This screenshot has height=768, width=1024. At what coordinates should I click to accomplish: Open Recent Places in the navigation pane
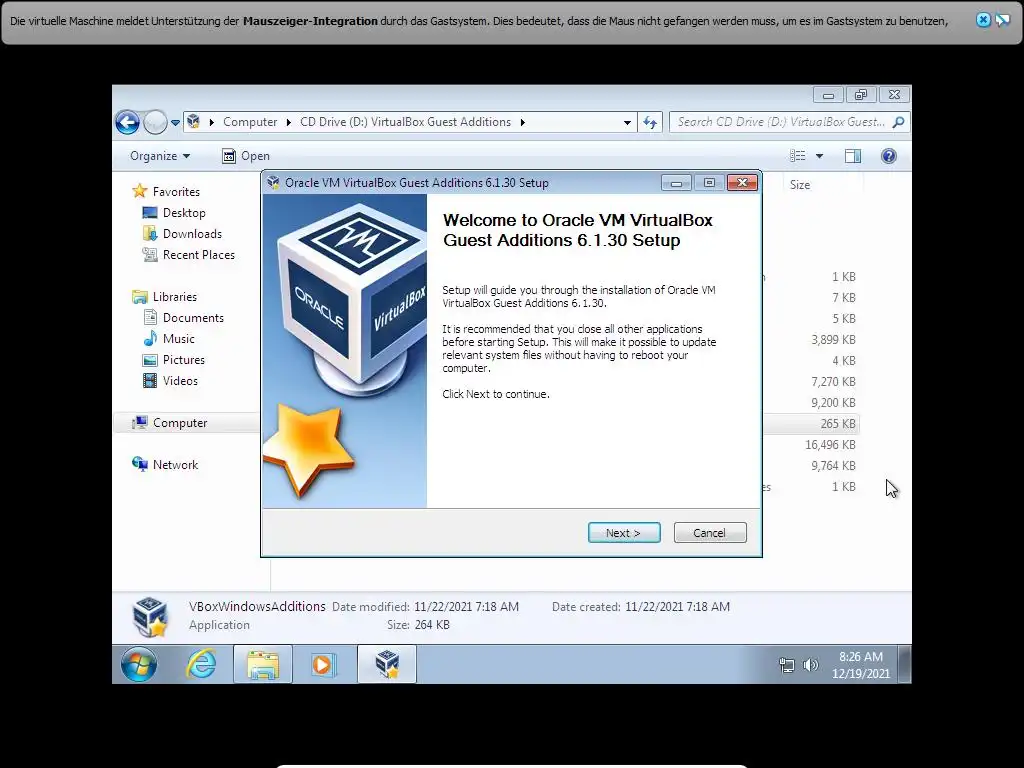click(x=189, y=255)
